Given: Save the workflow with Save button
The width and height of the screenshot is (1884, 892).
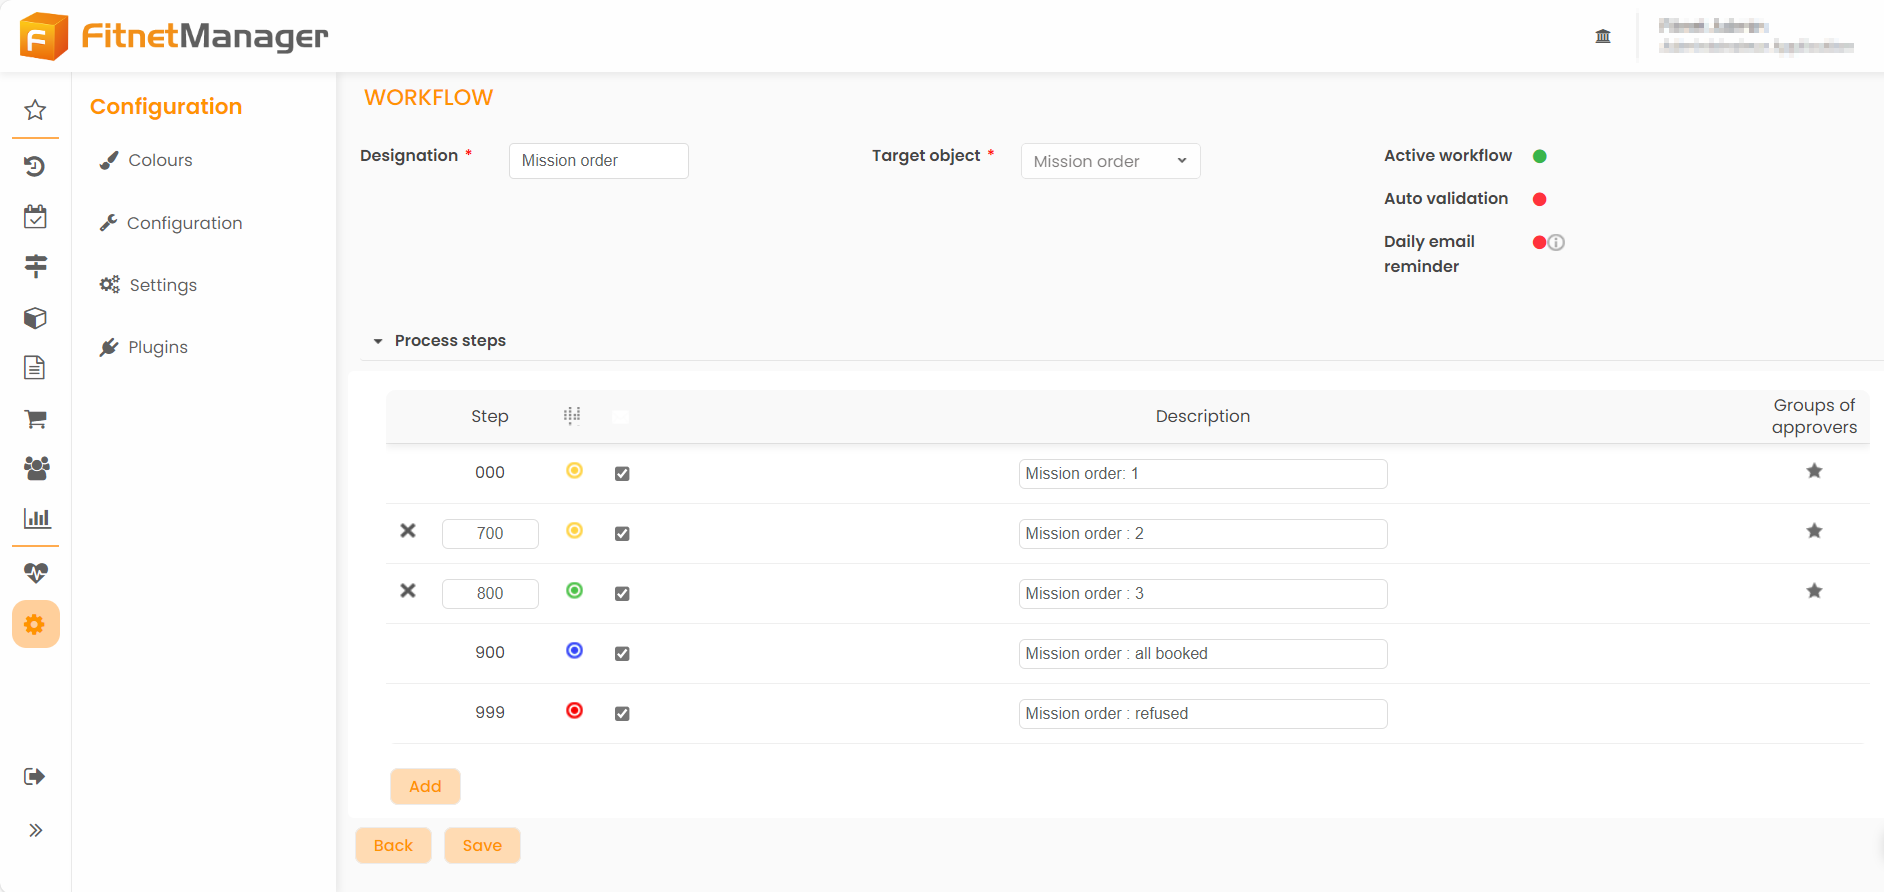Looking at the screenshot, I should [482, 846].
